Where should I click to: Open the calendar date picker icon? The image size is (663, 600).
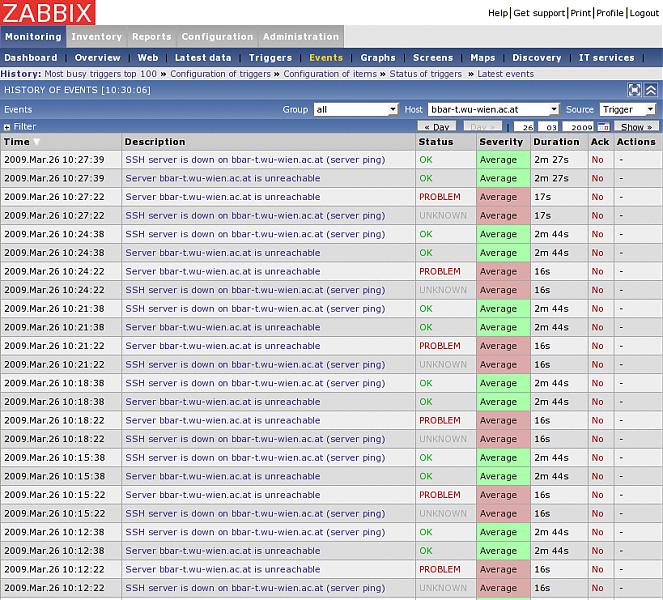pyautogui.click(x=603, y=127)
